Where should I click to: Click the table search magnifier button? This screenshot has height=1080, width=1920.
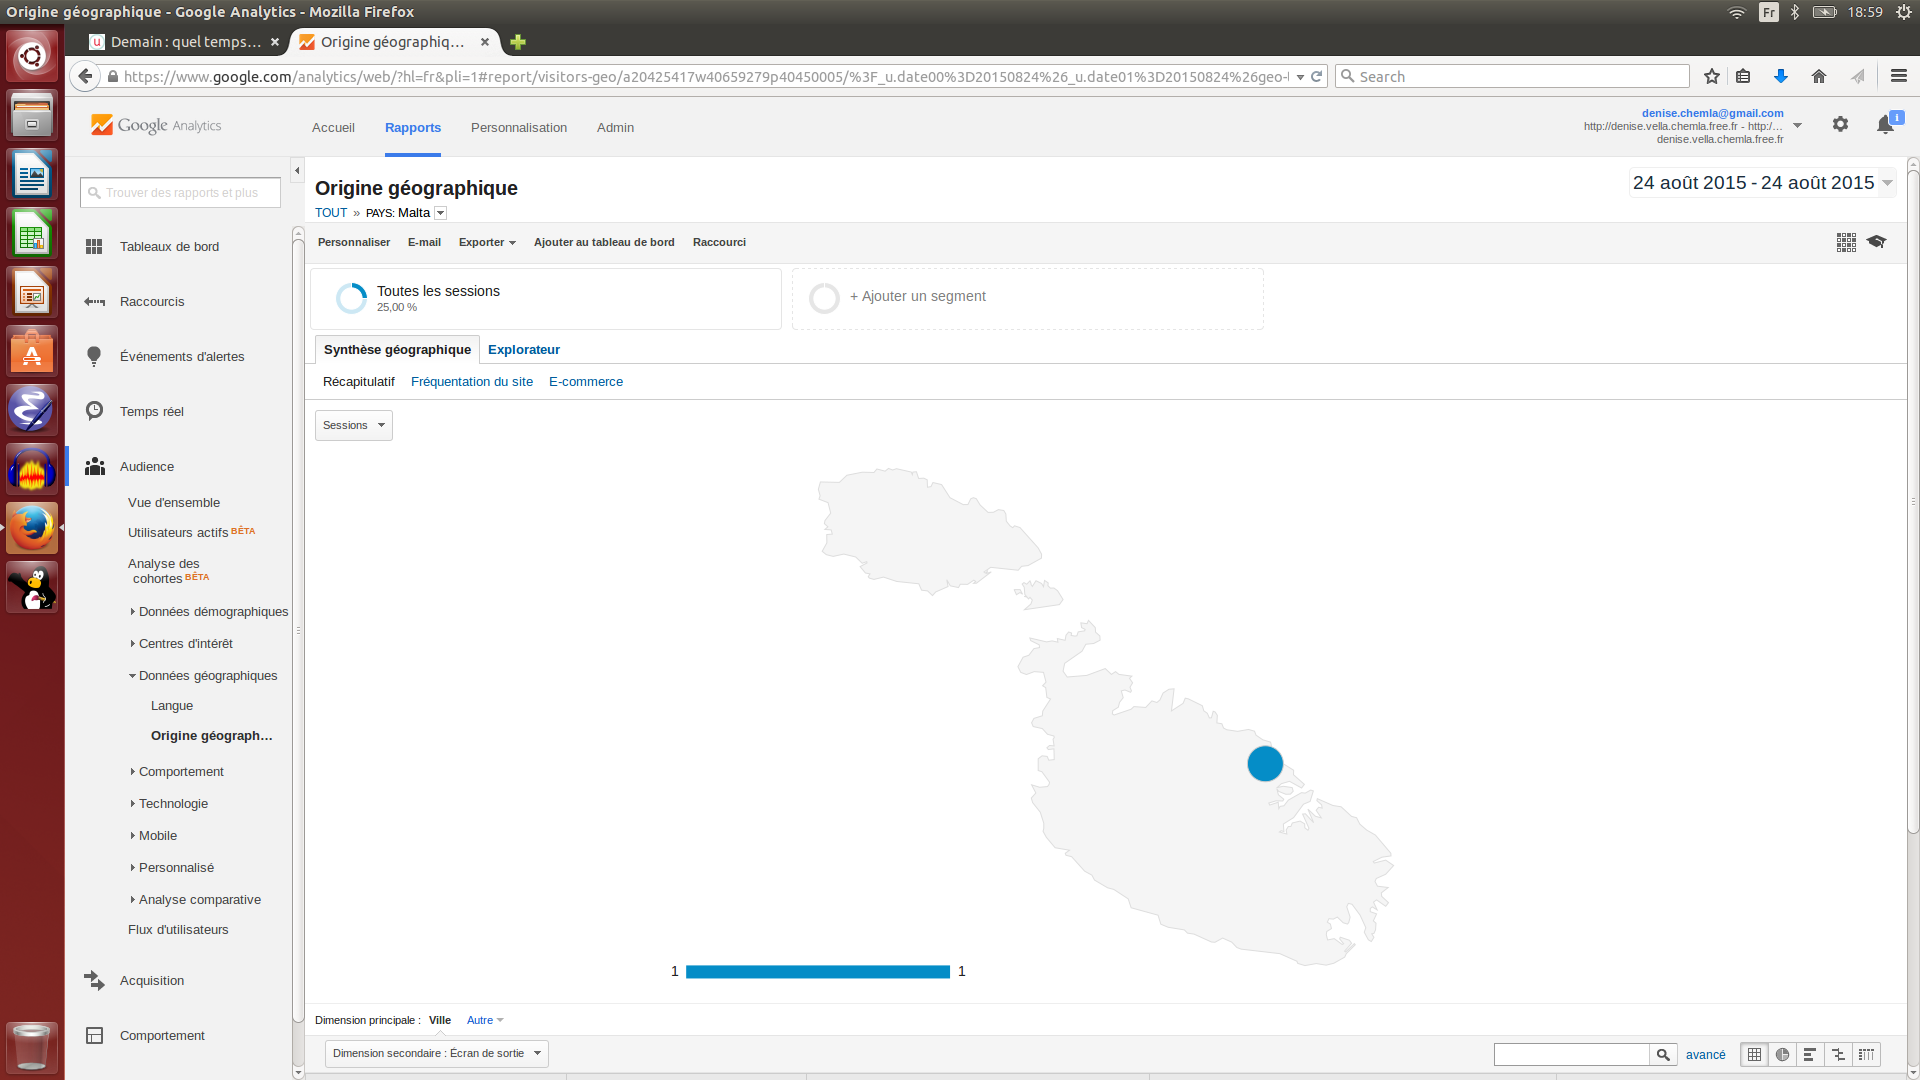point(1663,1054)
